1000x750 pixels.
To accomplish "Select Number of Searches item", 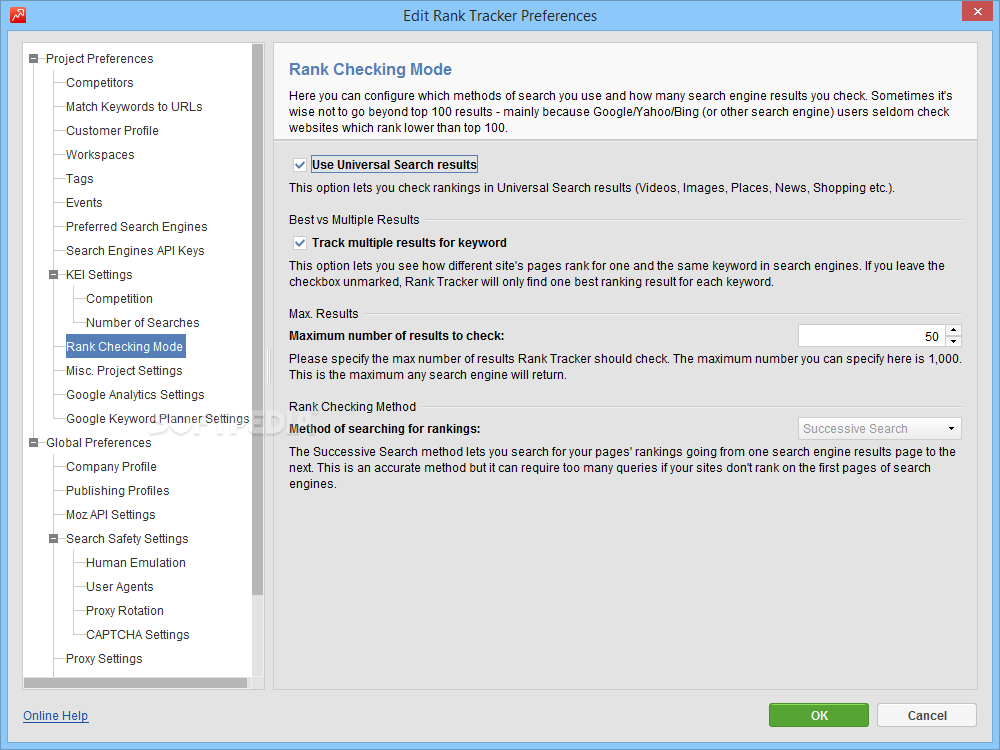I will pos(143,323).
